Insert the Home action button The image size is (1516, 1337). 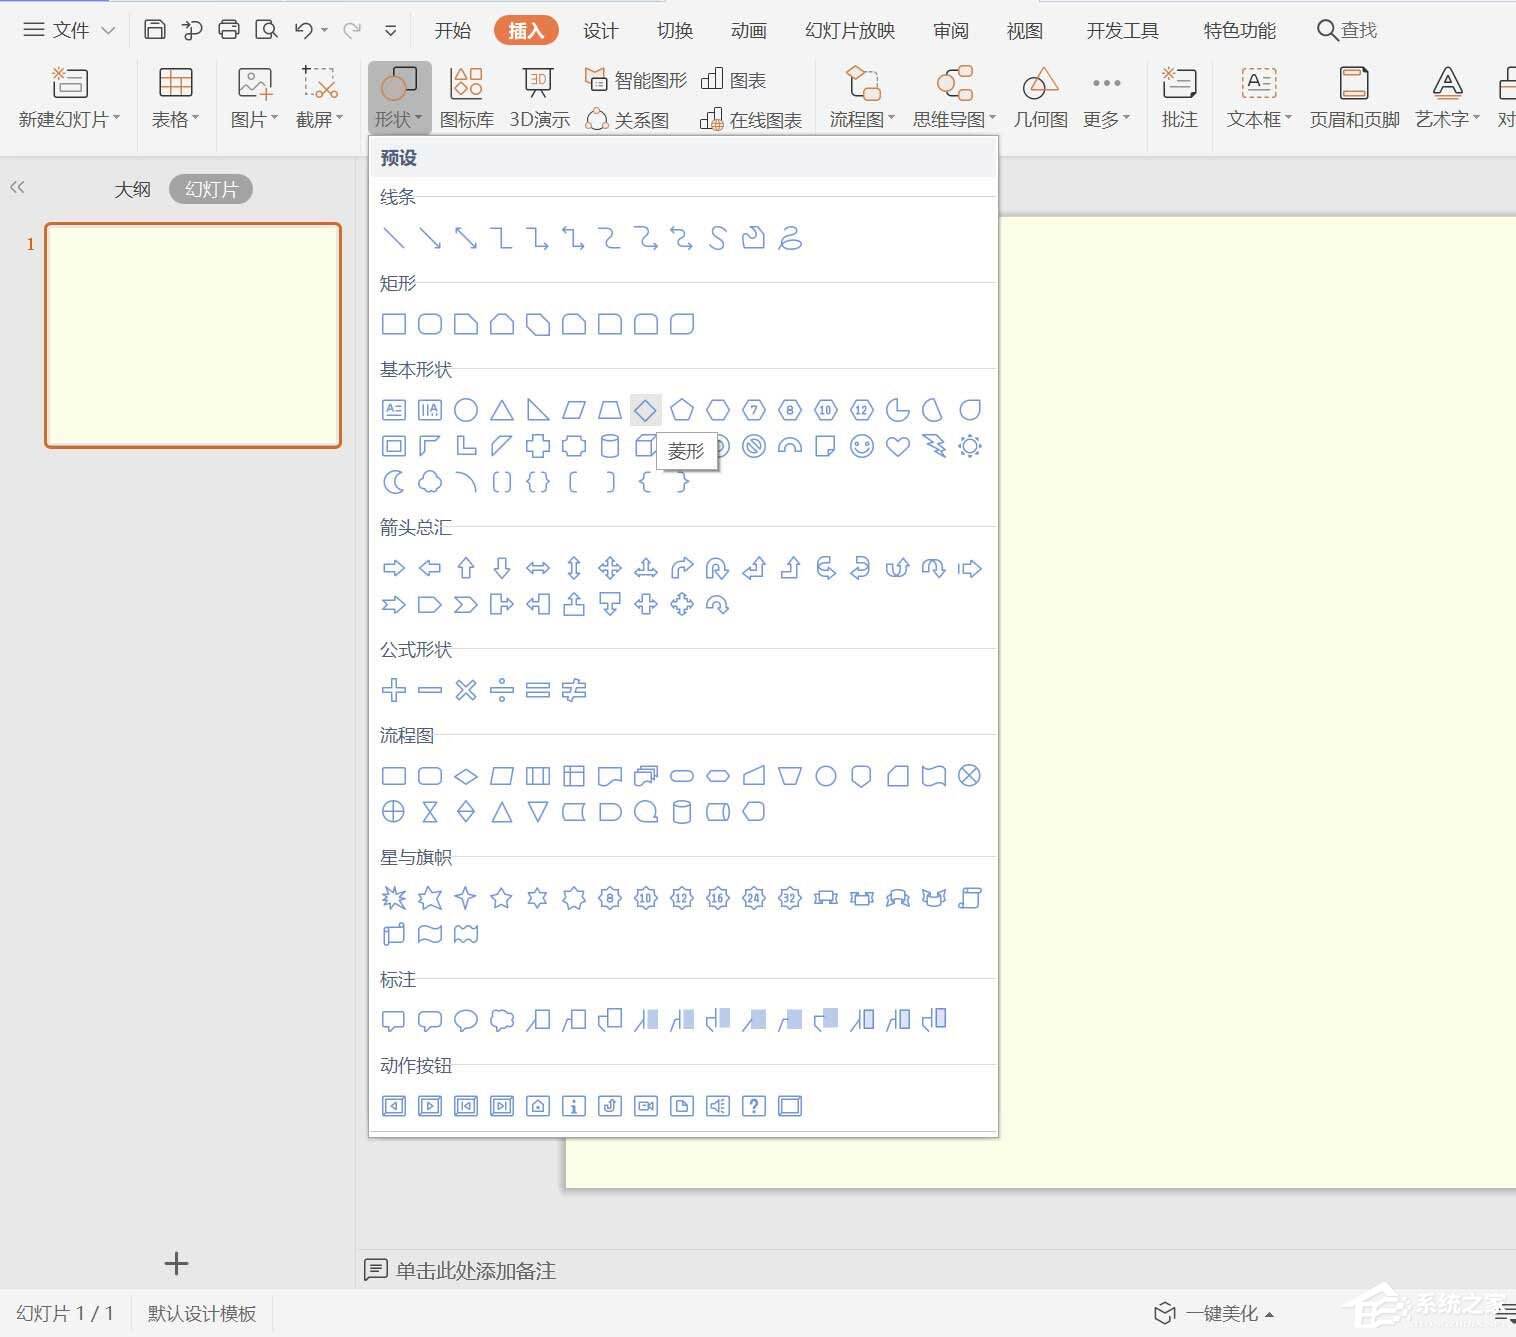click(x=538, y=1106)
